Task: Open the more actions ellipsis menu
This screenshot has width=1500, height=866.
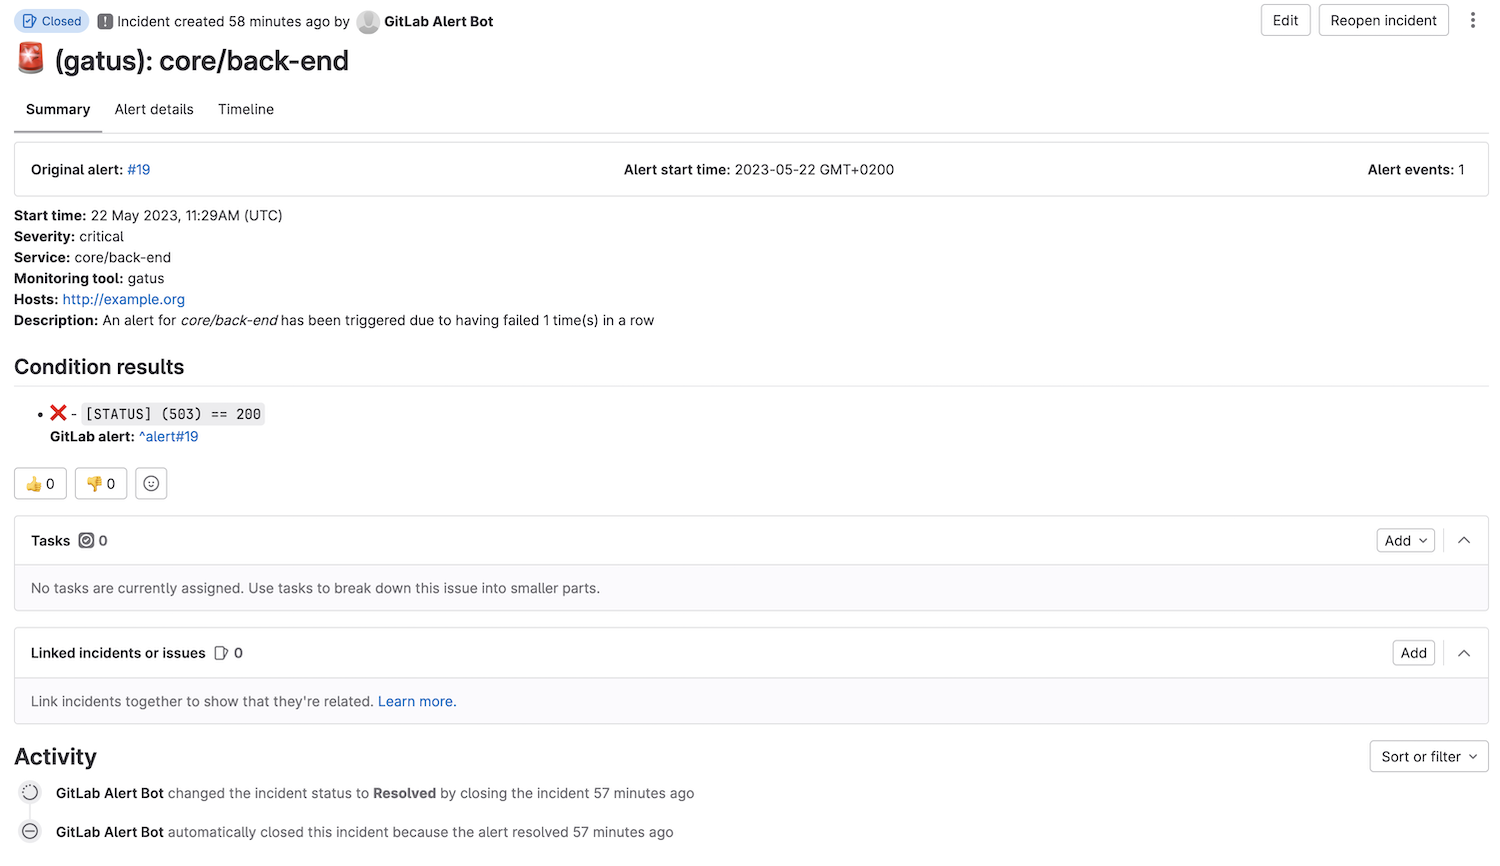Action: coord(1473,20)
